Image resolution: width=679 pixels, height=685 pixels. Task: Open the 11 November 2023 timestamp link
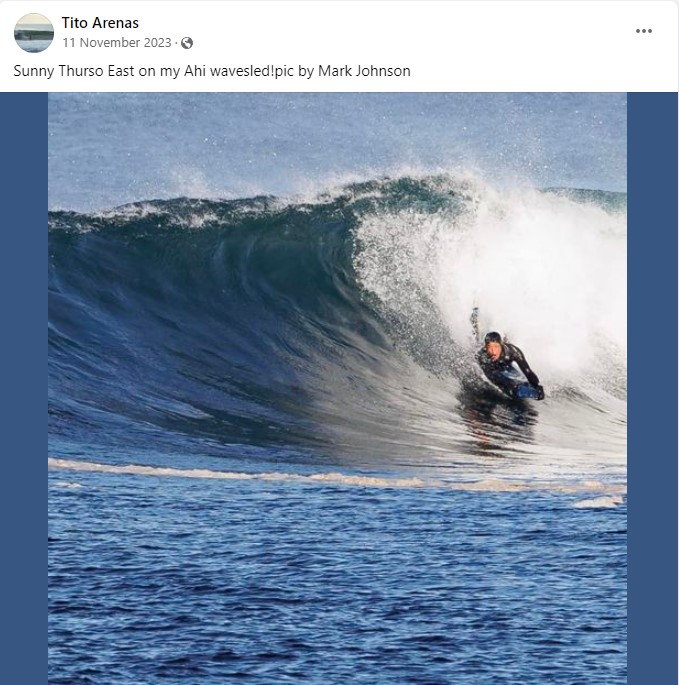pyautogui.click(x=117, y=43)
